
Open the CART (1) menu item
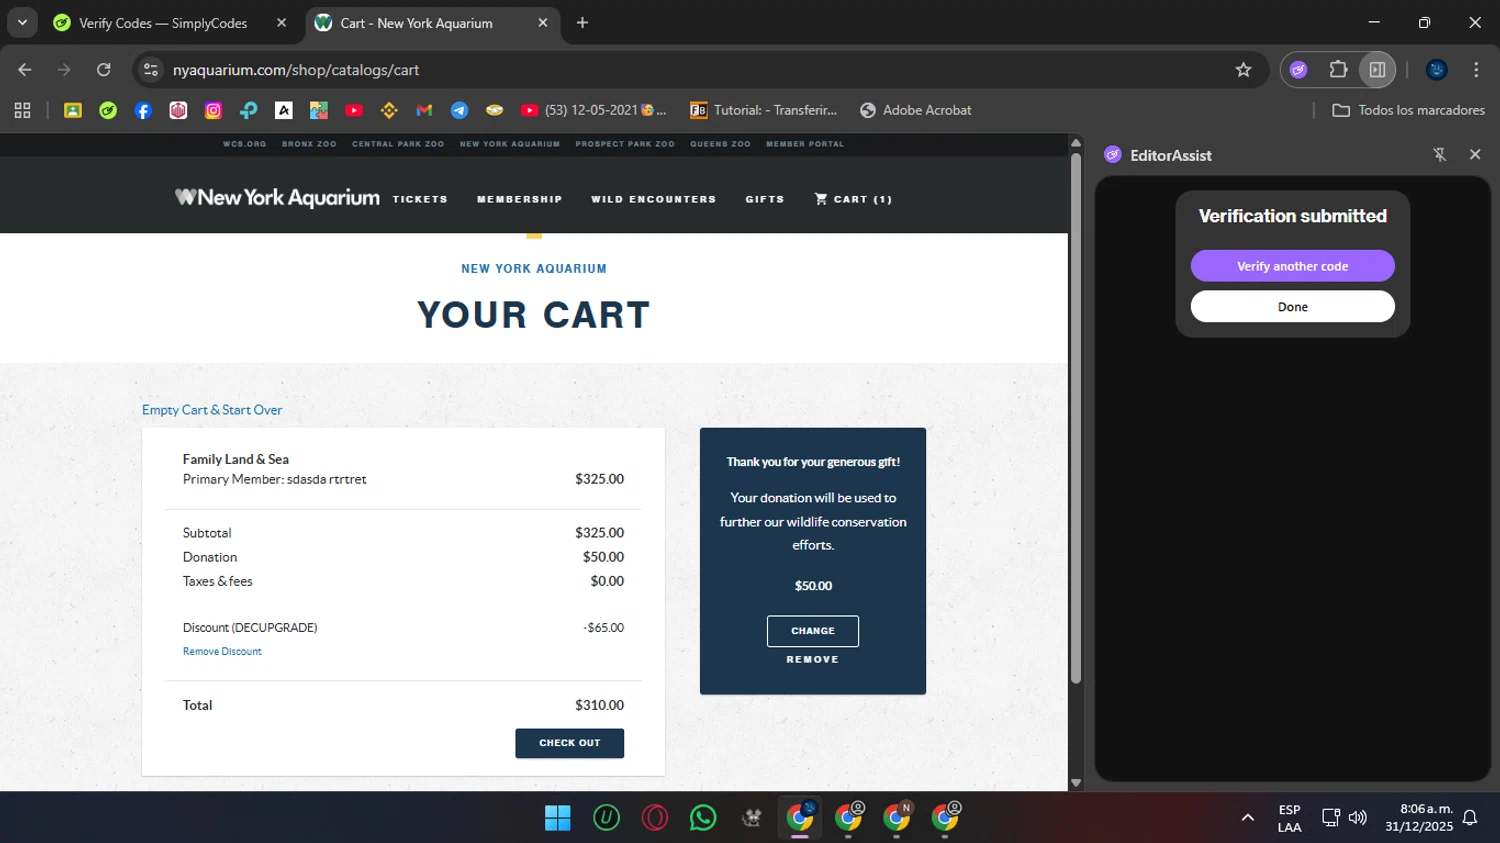(853, 199)
